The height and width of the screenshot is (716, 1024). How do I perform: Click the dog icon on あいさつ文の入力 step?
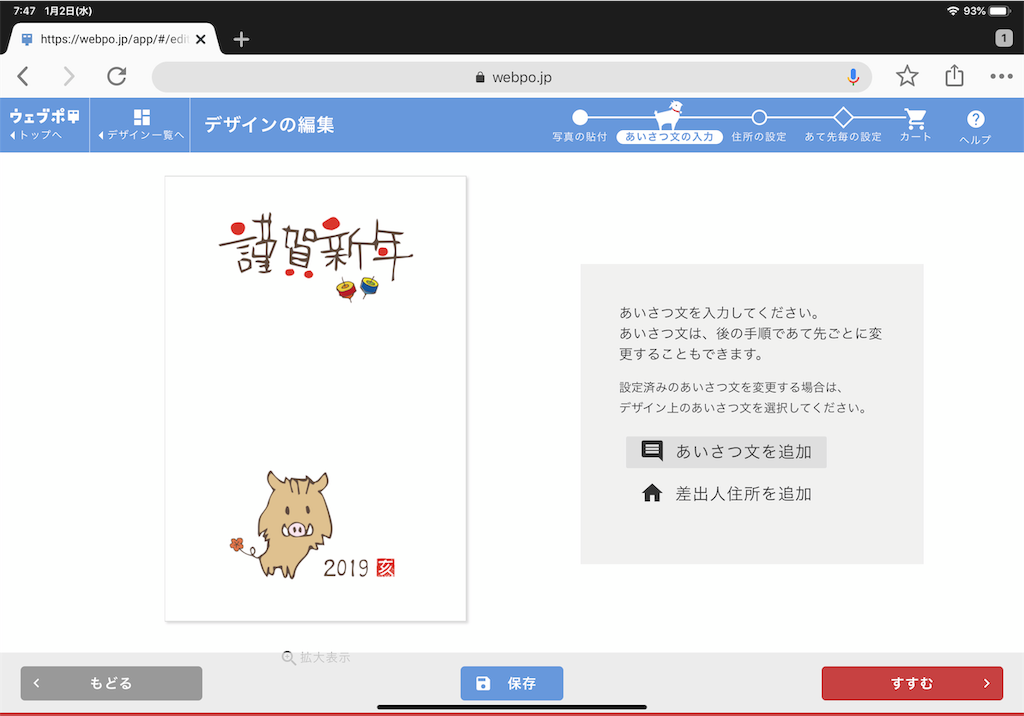pos(668,113)
